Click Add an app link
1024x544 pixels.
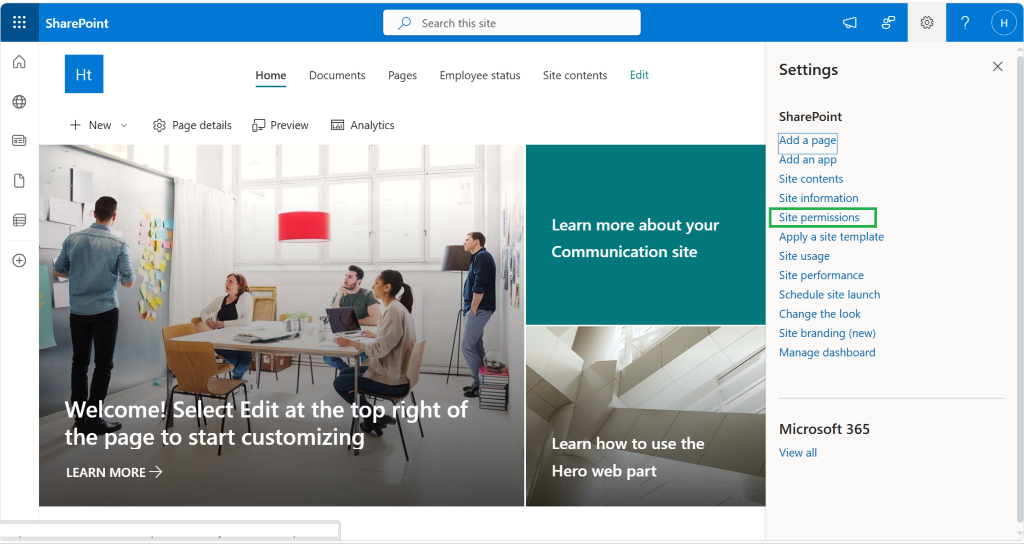tap(807, 159)
